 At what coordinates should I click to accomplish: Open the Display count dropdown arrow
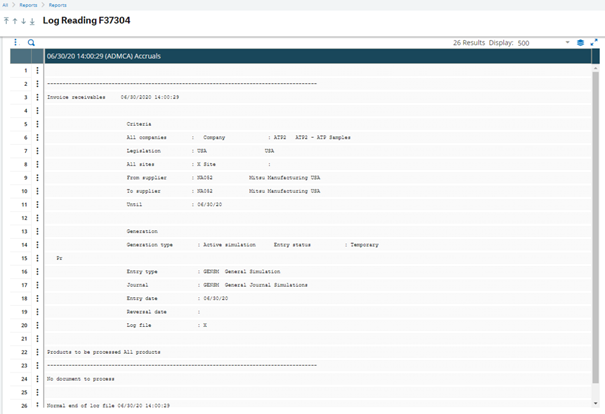pyautogui.click(x=567, y=43)
